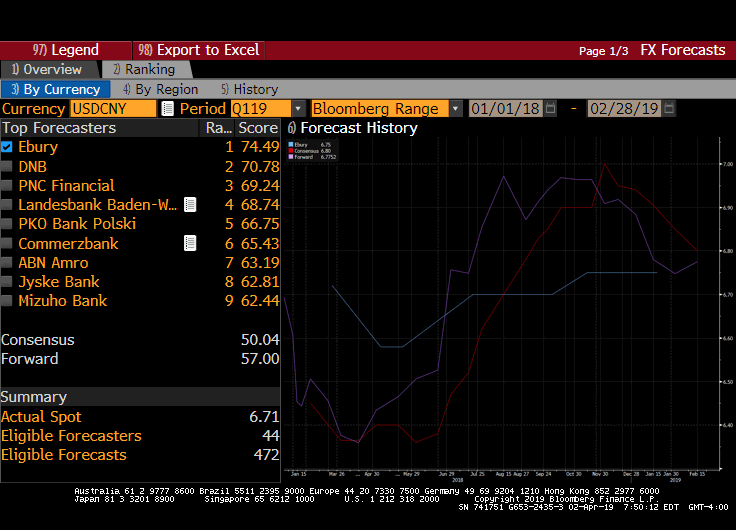Image resolution: width=736 pixels, height=530 pixels.
Task: Select Jyske Bank forecaster name
Action: coord(59,282)
